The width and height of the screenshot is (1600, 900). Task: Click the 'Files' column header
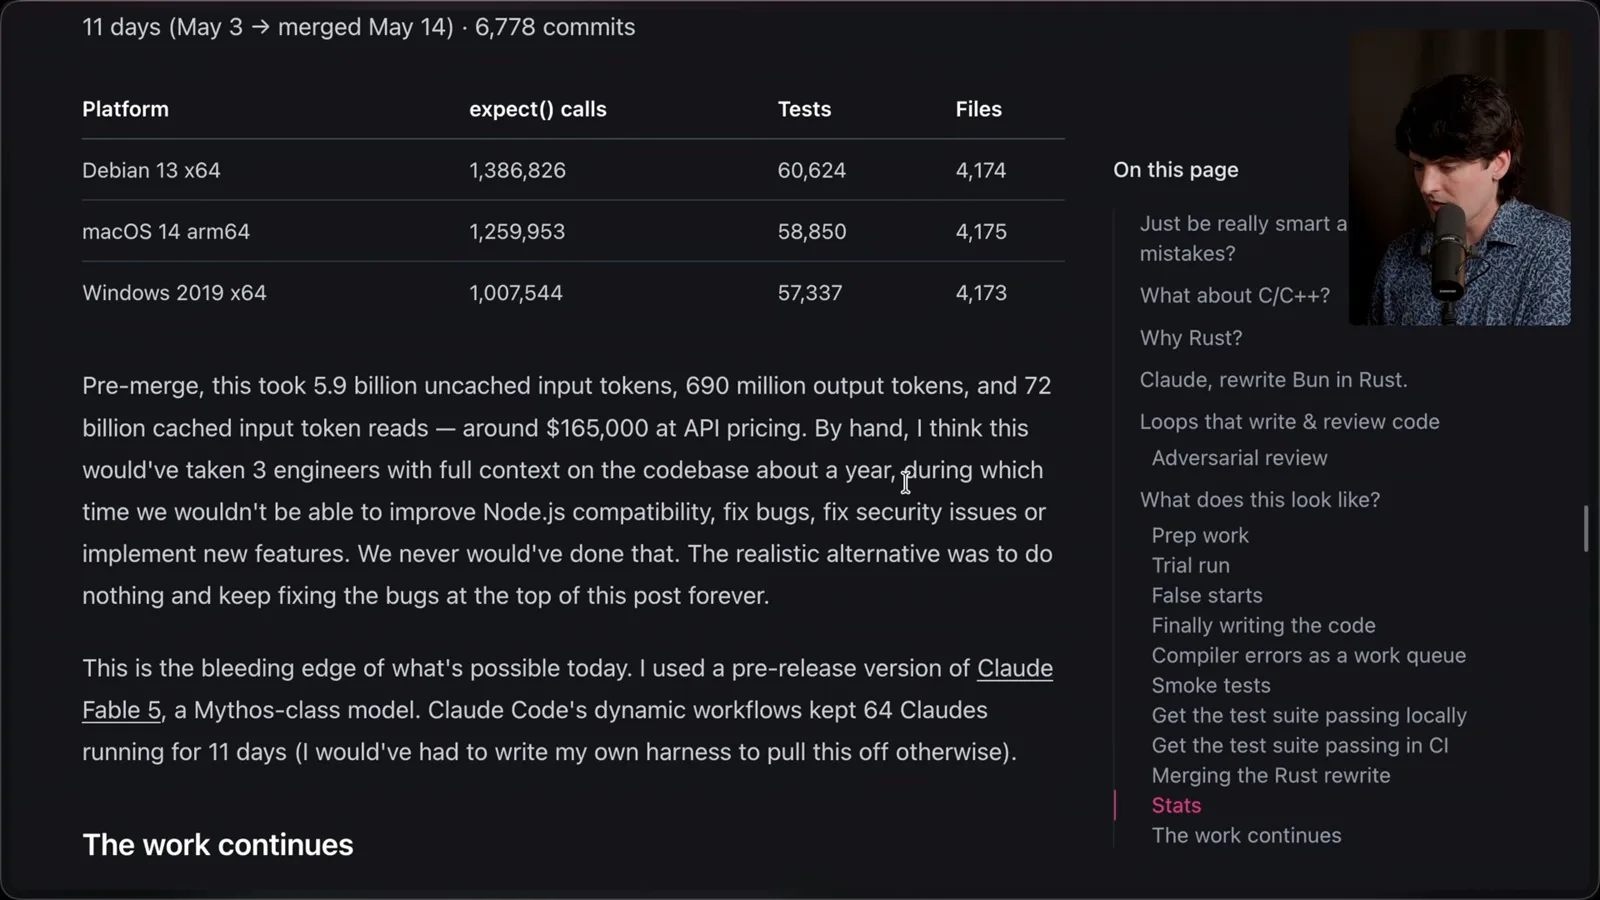[979, 109]
